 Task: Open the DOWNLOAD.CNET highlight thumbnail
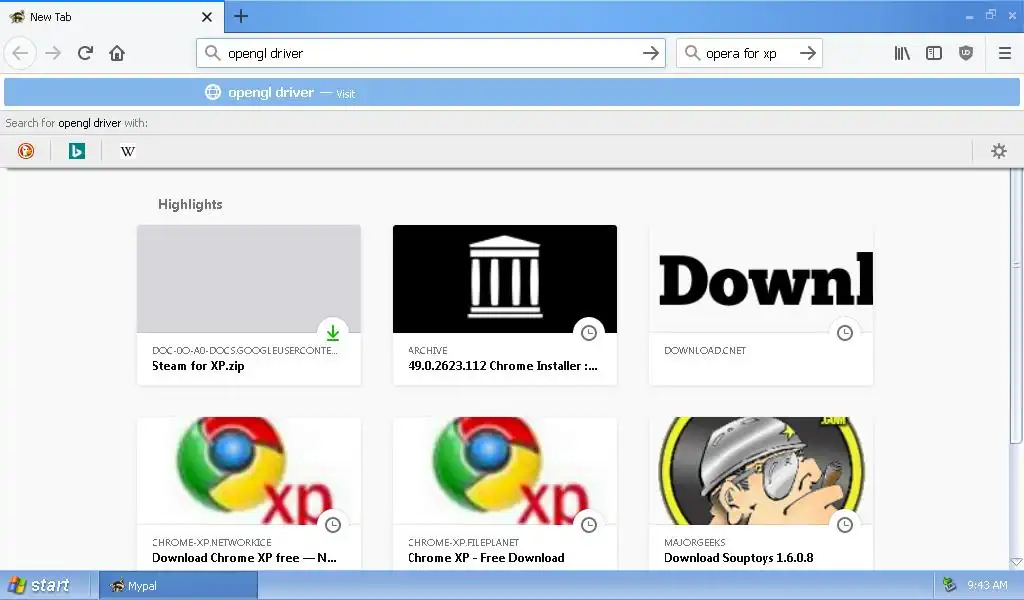tap(761, 279)
